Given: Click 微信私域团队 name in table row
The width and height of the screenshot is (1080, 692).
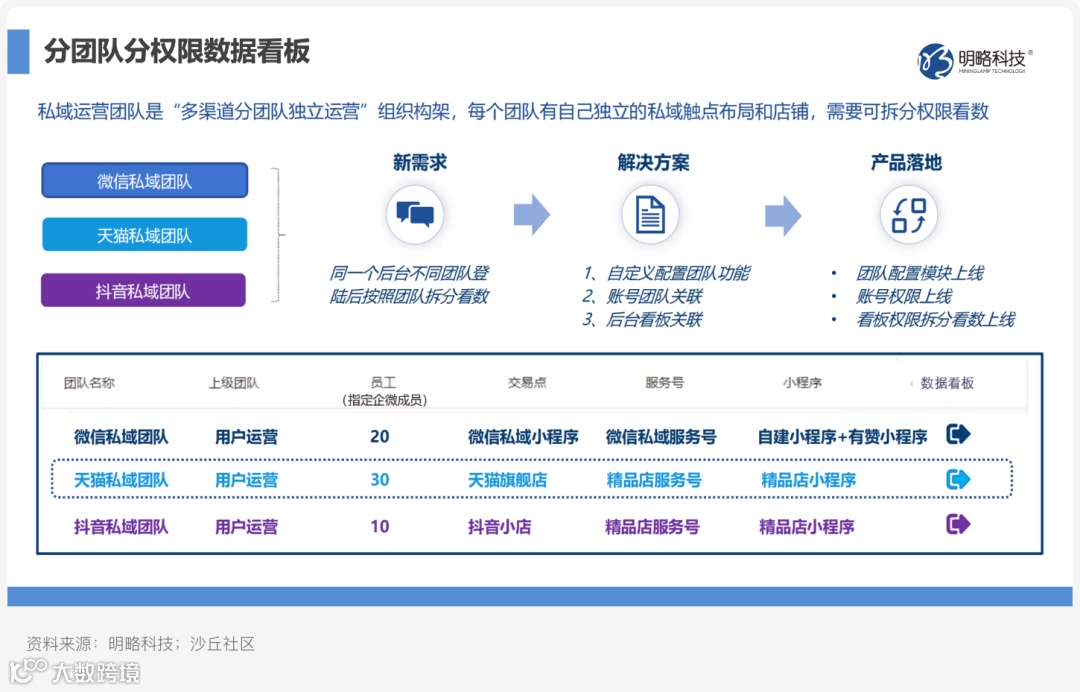Looking at the screenshot, I should click(x=121, y=437).
